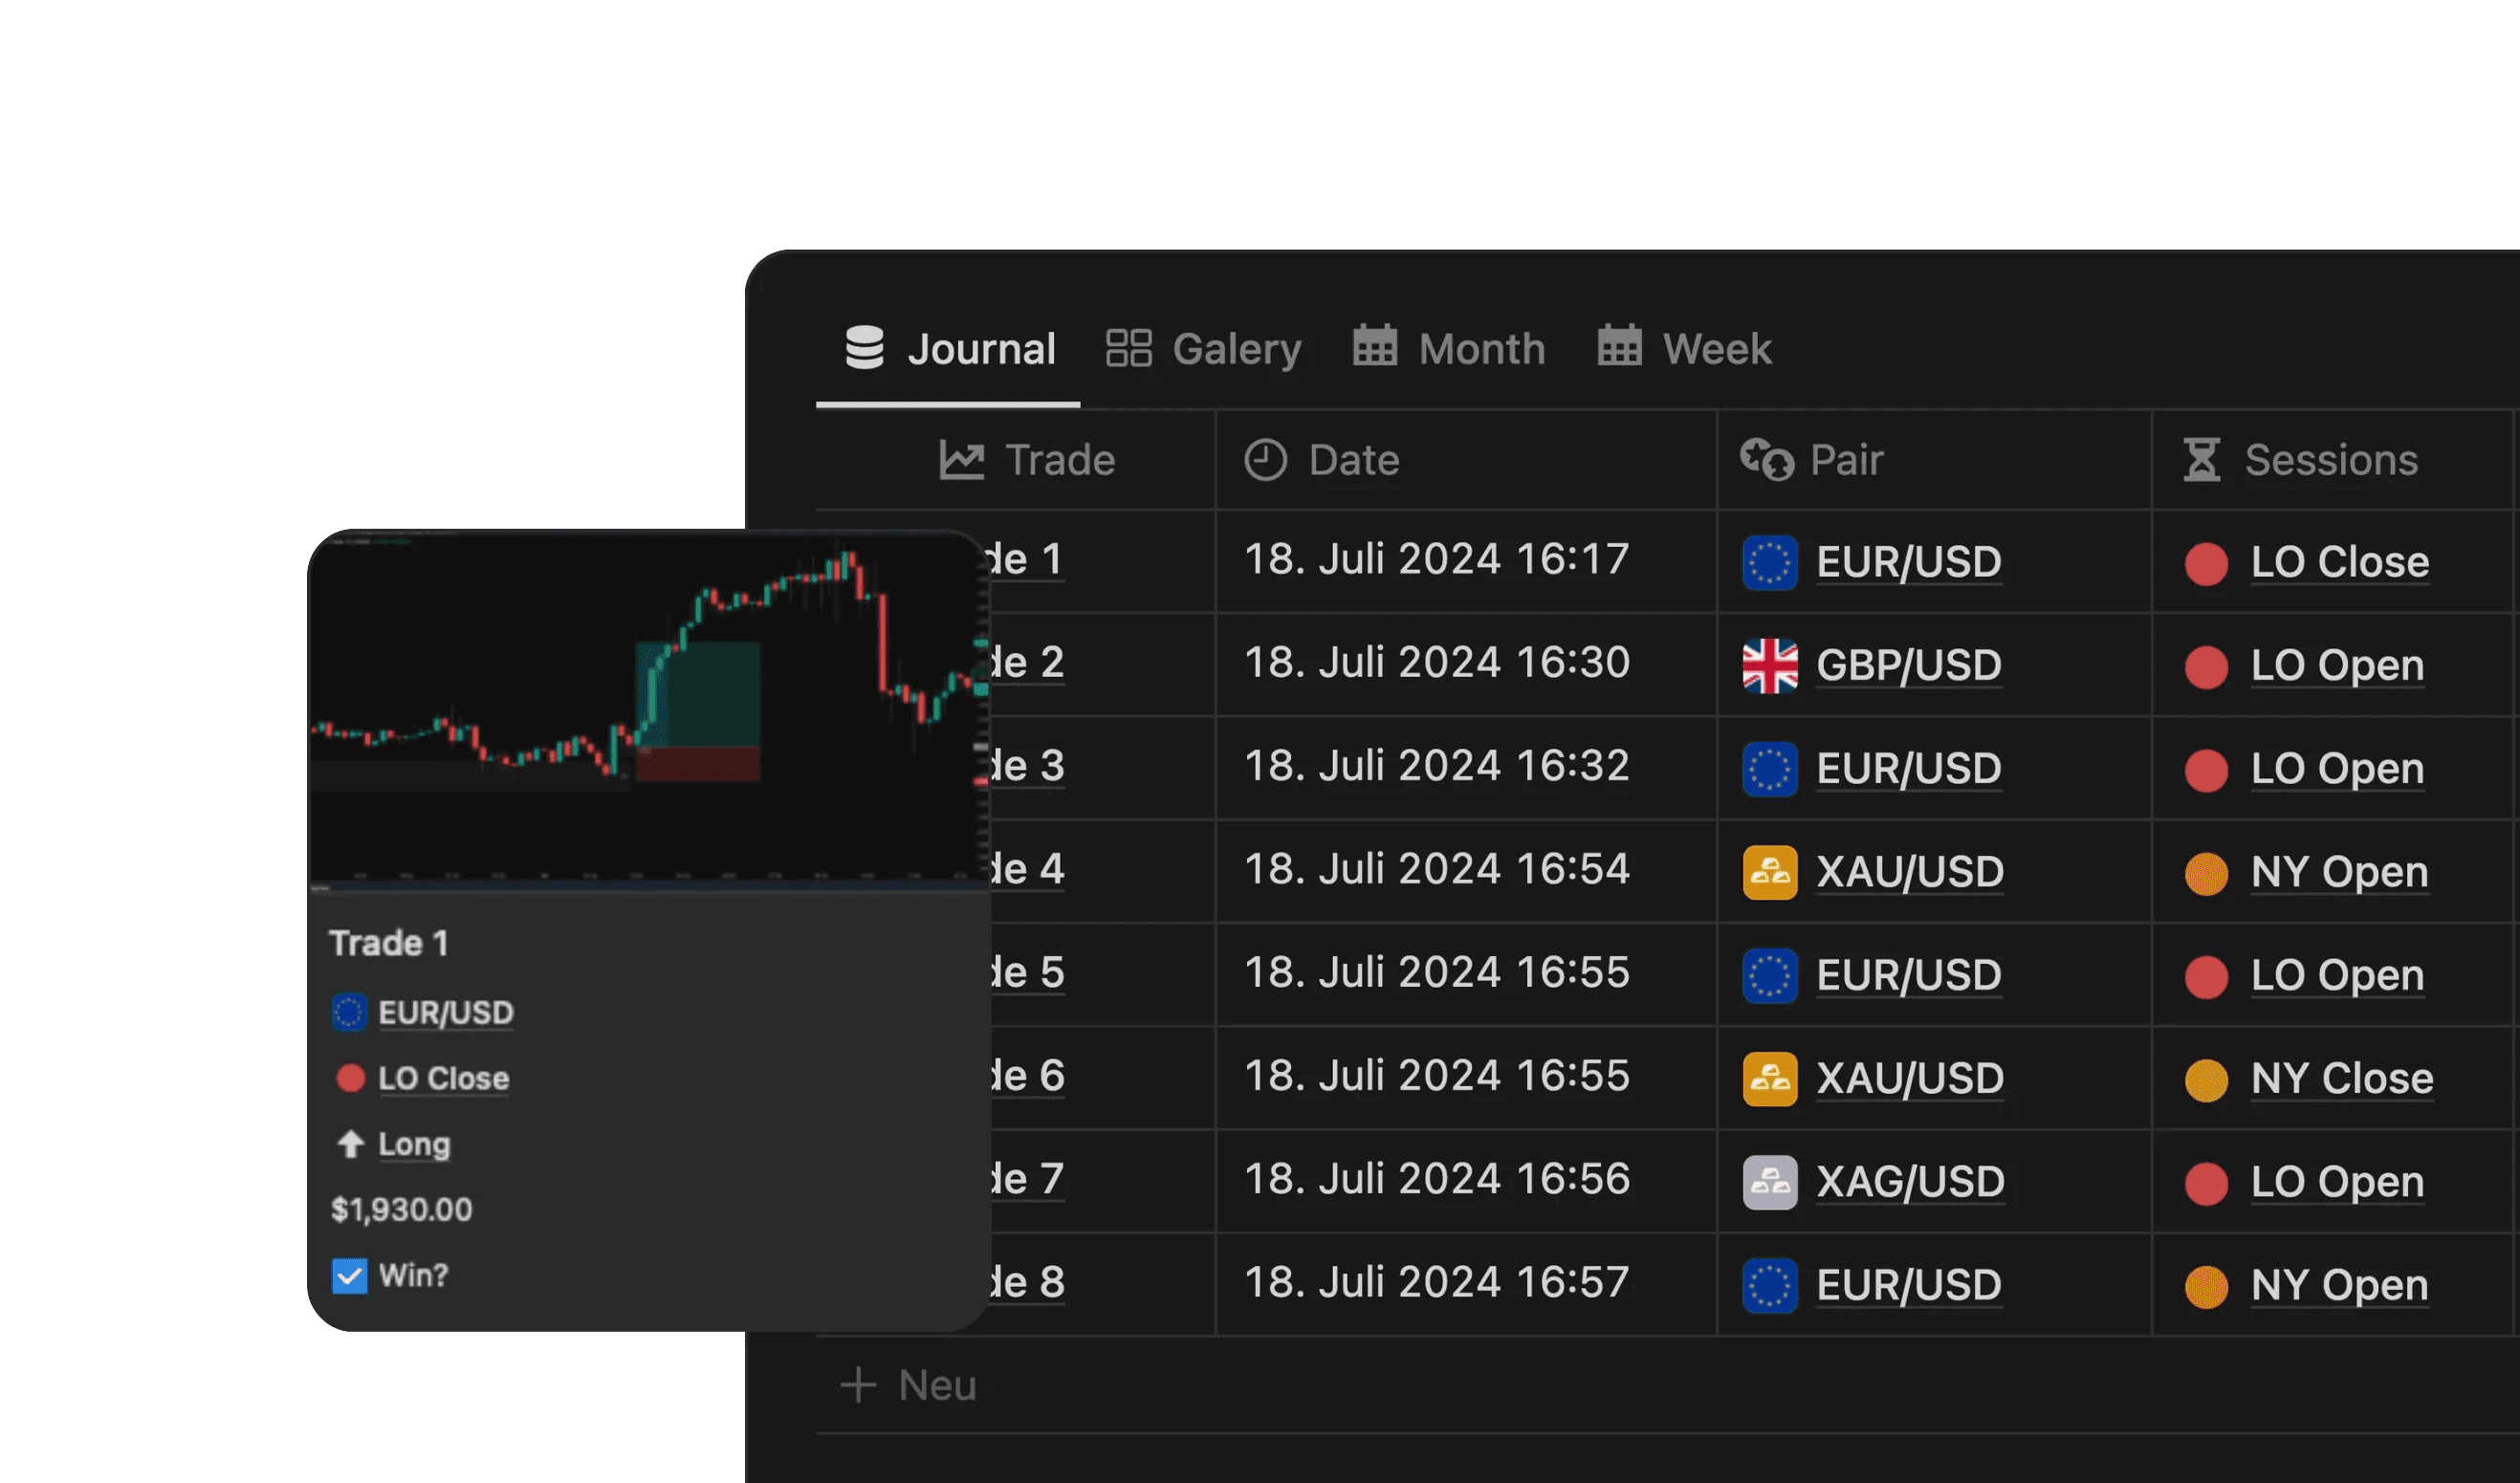The height and width of the screenshot is (1483, 2520).
Task: Click gold bars icon at 16:54 row
Action: pyautogui.click(x=1770, y=872)
